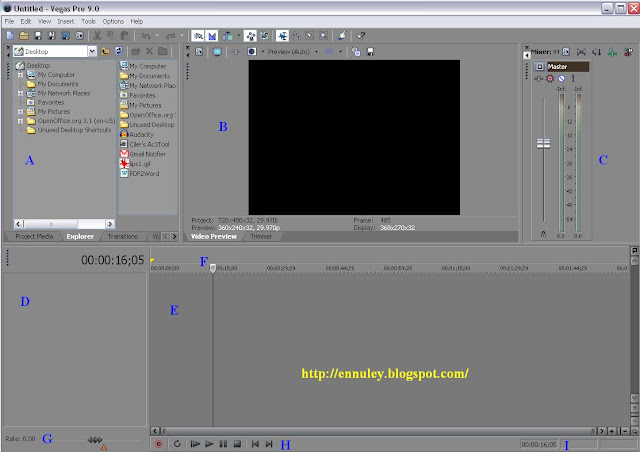Open the Options menu
This screenshot has width=640, height=452.
click(x=113, y=21)
